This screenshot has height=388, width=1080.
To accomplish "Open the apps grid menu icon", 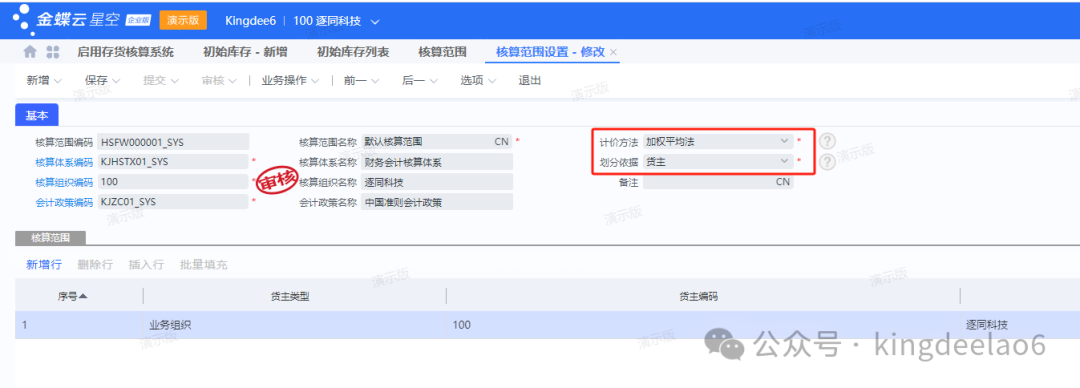I will point(52,52).
